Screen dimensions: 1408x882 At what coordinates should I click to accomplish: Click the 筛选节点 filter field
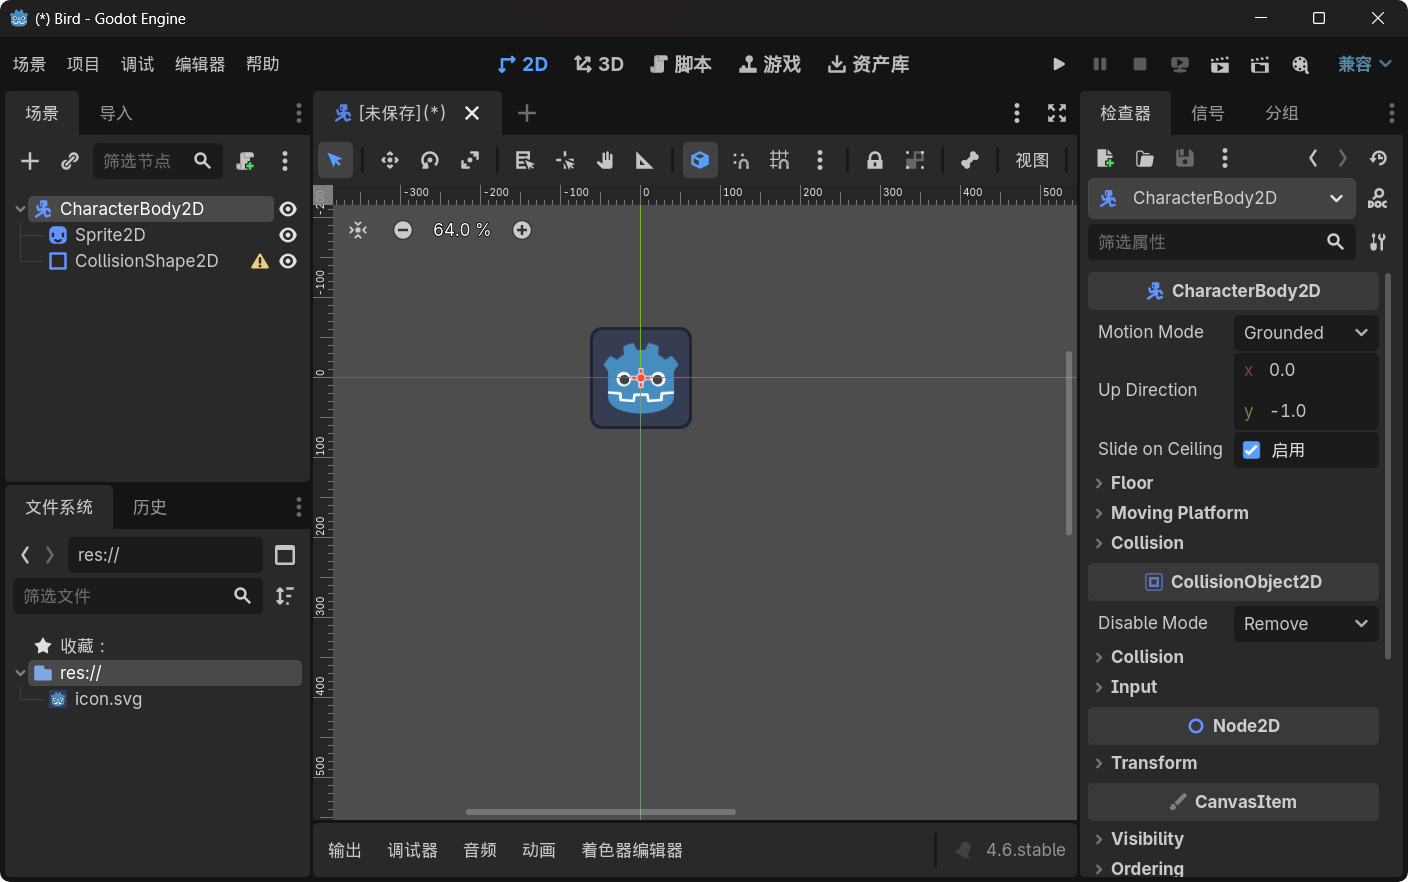pyautogui.click(x=157, y=161)
